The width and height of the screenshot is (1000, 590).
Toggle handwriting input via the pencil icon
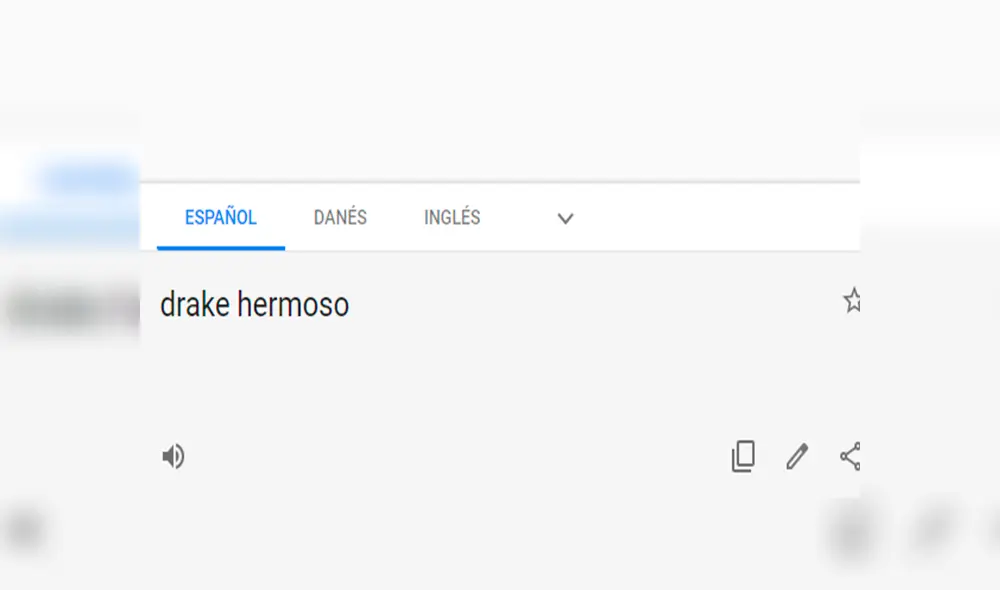796,457
